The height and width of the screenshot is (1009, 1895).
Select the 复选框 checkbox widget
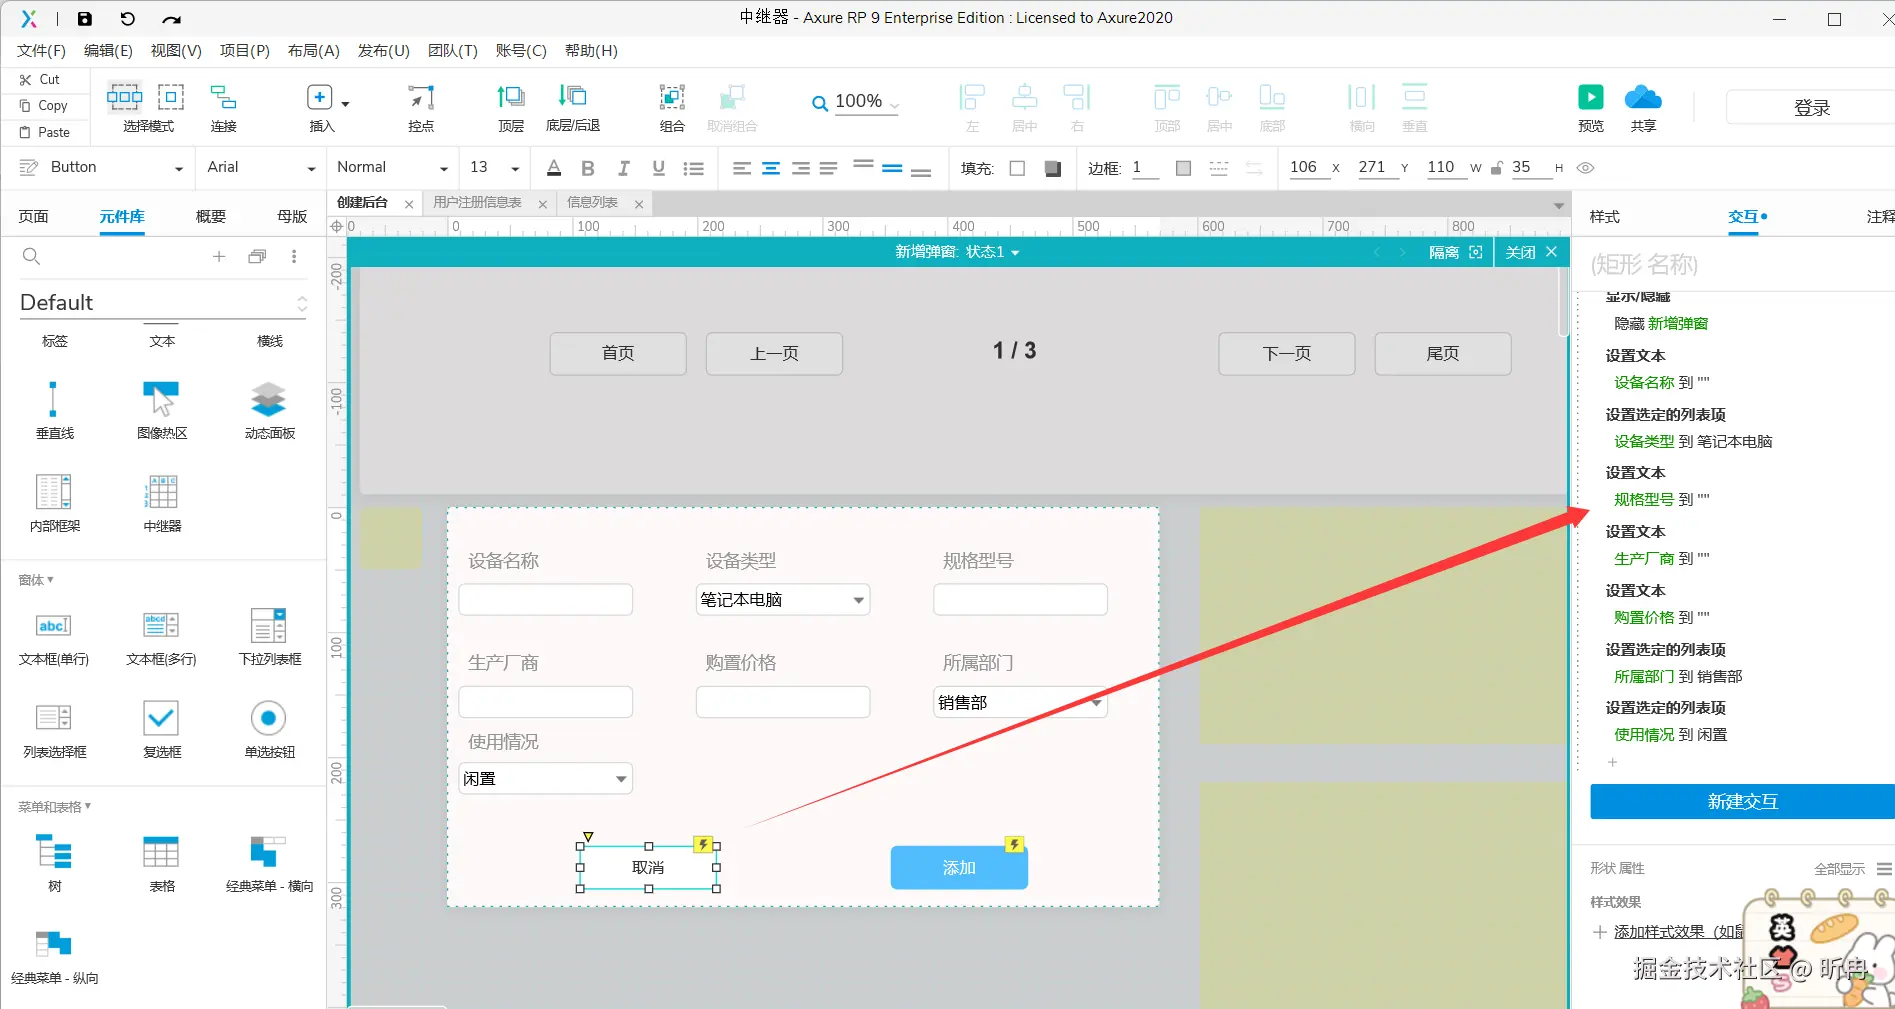[162, 729]
